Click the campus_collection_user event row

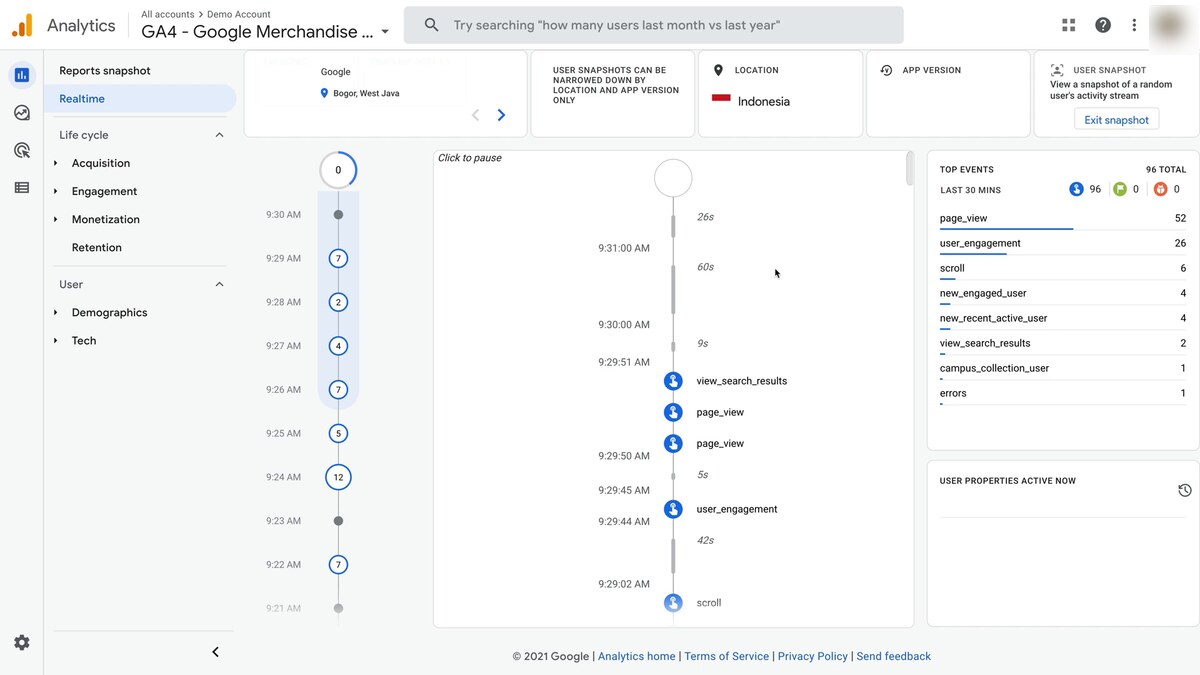tap(1063, 369)
